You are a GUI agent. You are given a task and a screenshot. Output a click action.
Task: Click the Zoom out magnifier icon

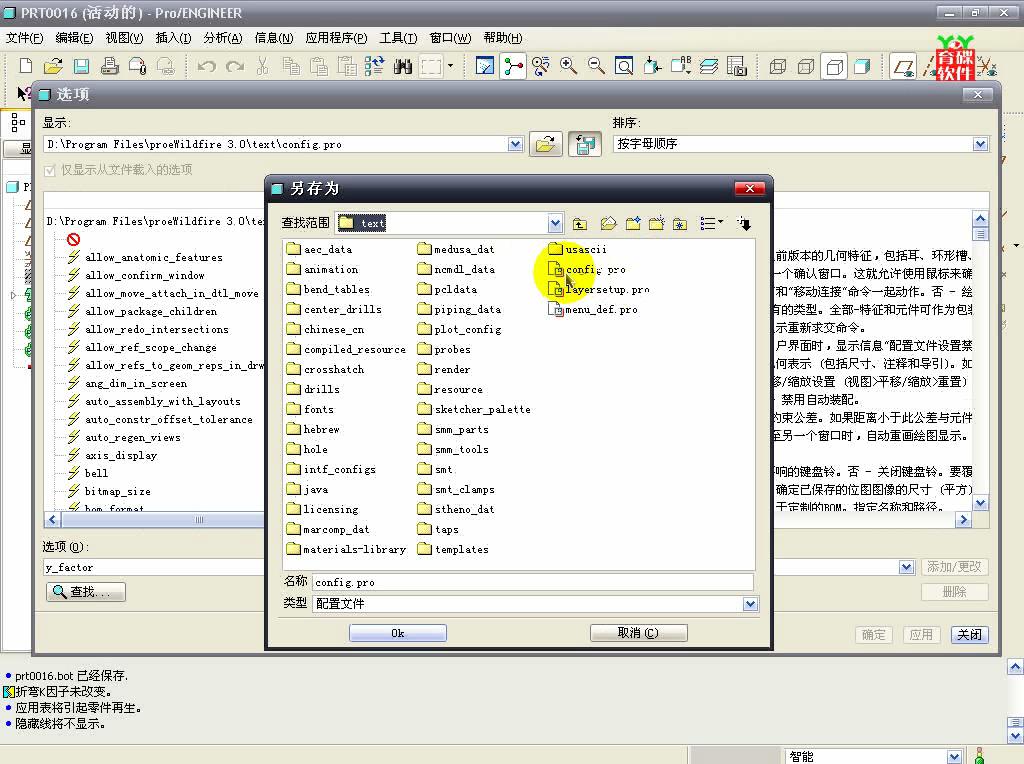(x=596, y=66)
